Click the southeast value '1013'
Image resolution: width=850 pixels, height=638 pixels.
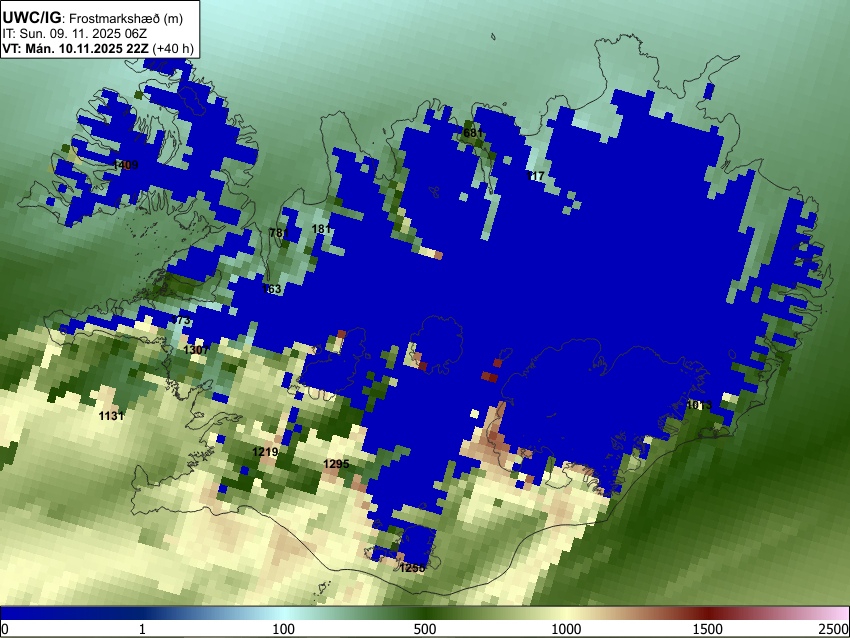[x=699, y=405]
